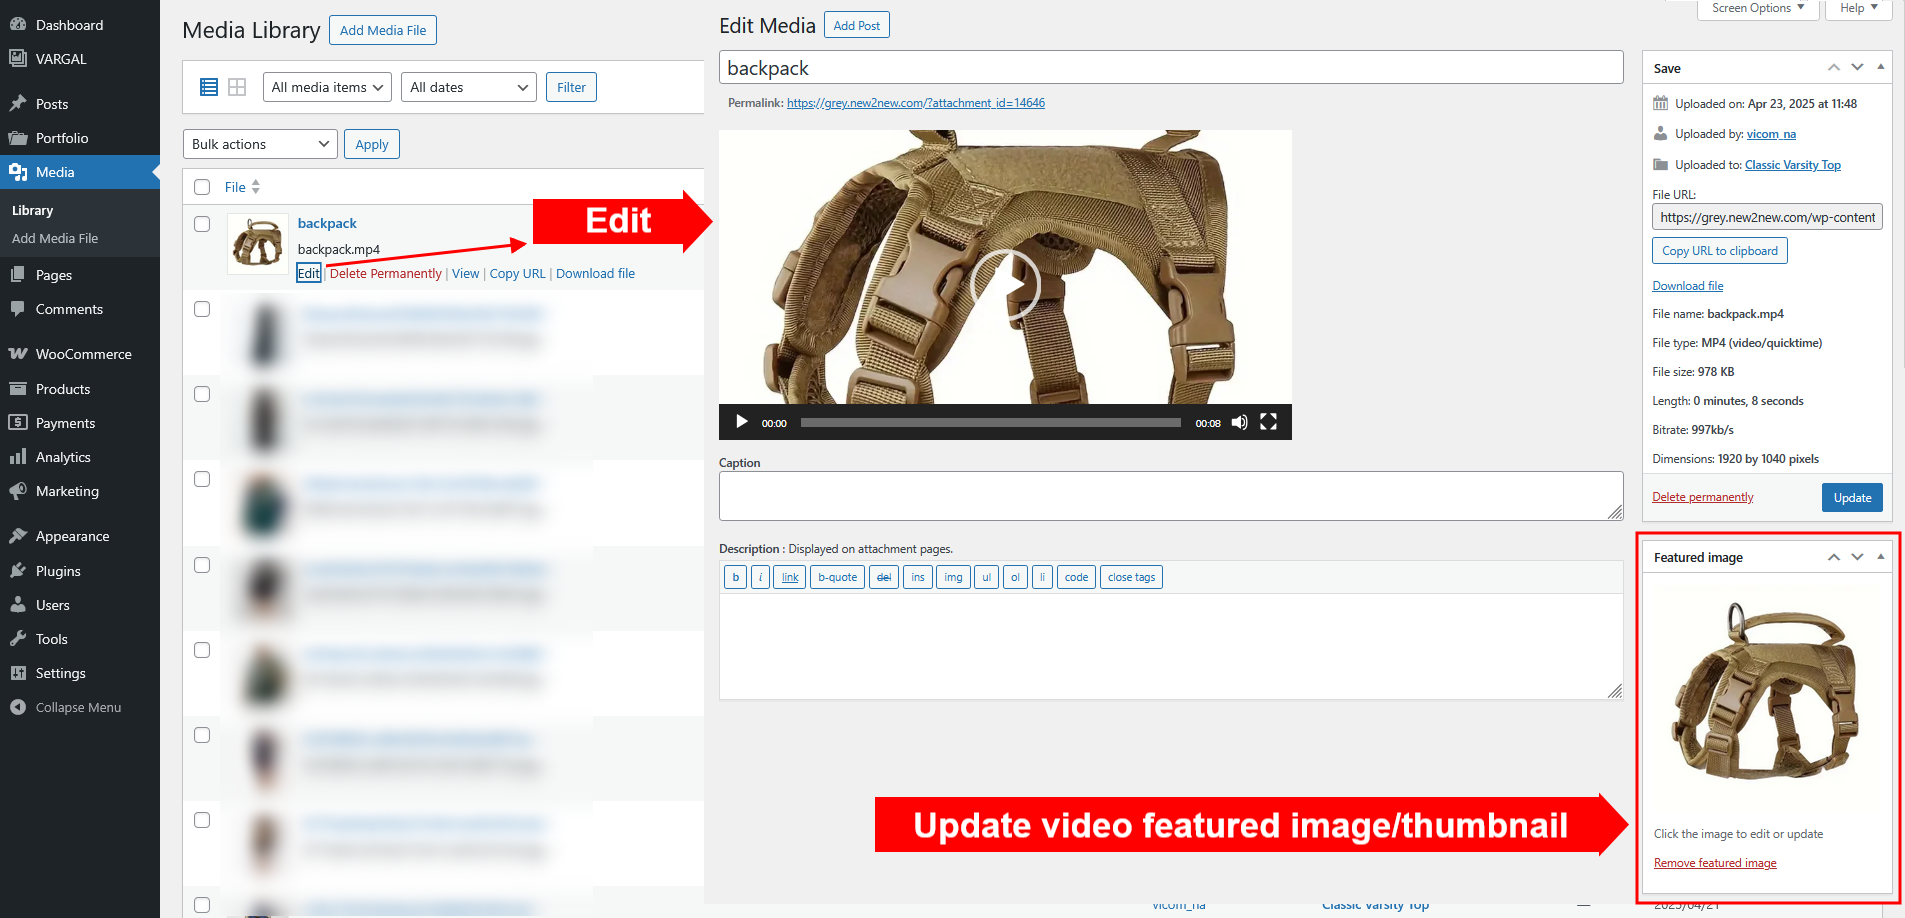Move Save box up arrow

pos(1834,68)
